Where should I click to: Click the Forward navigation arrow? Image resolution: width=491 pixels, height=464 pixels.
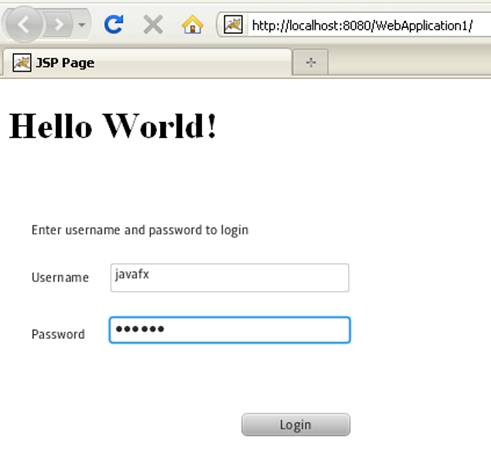pos(59,24)
